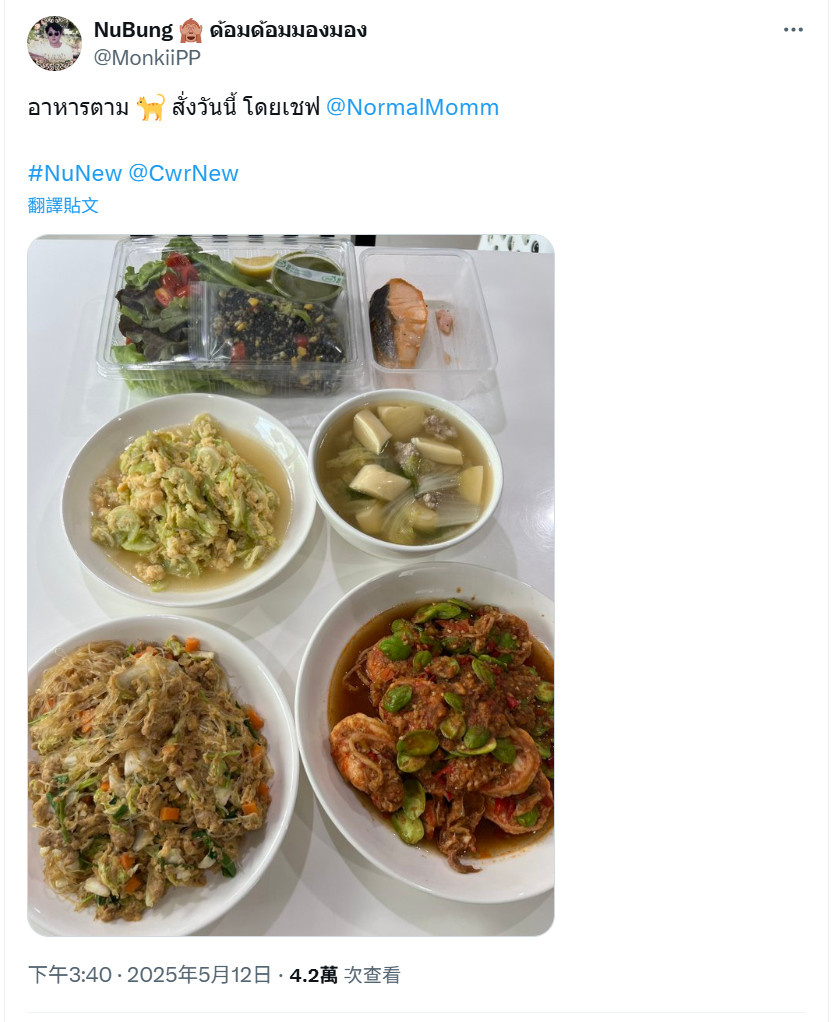This screenshot has height=1022, width=831.
Task: Click the NuBung profile avatar
Action: 54,43
